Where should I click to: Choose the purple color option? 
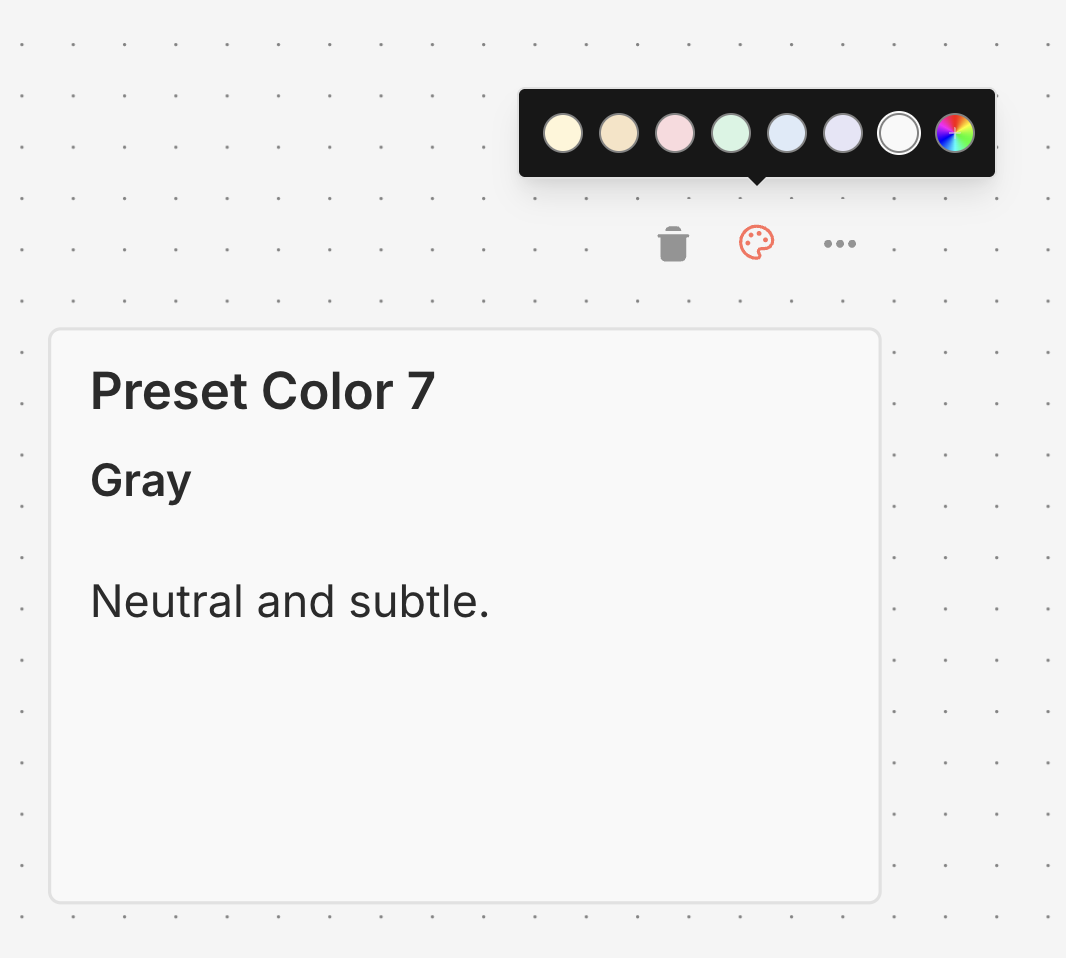(x=843, y=132)
